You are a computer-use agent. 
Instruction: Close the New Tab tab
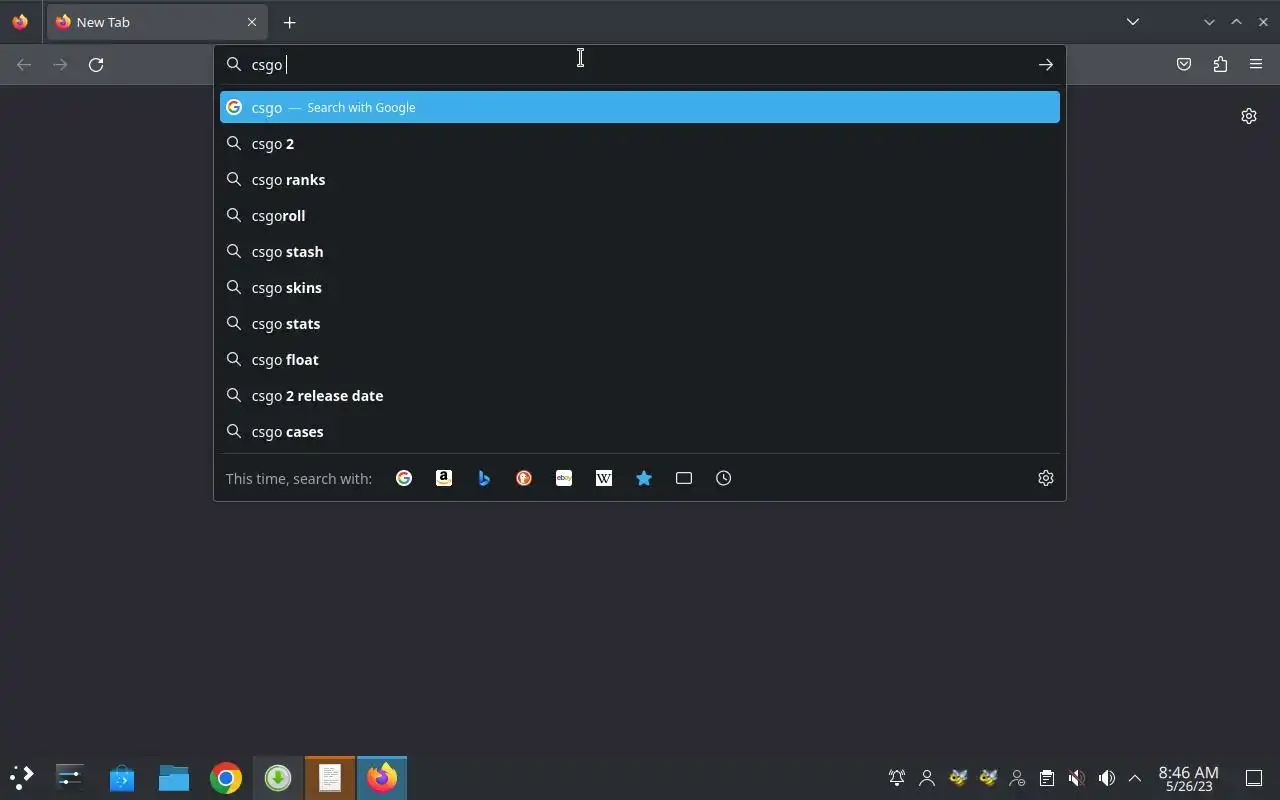252,22
